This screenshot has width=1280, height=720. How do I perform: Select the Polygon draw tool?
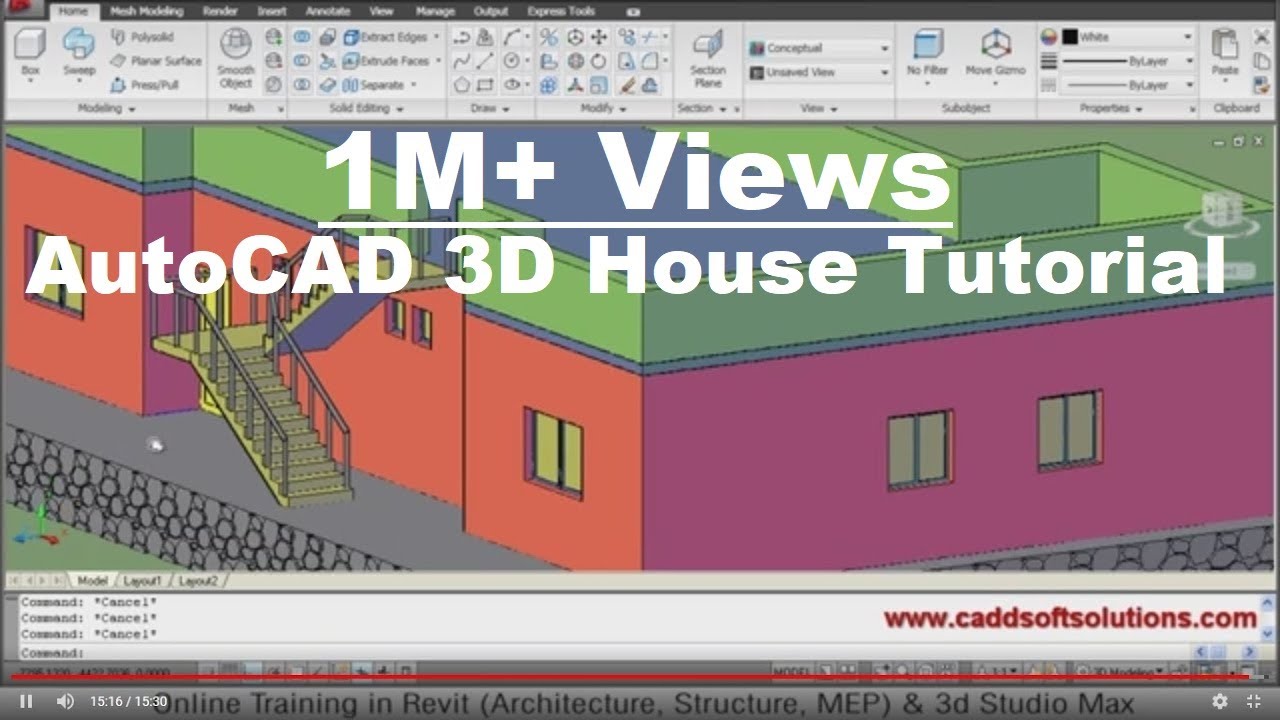[x=461, y=85]
